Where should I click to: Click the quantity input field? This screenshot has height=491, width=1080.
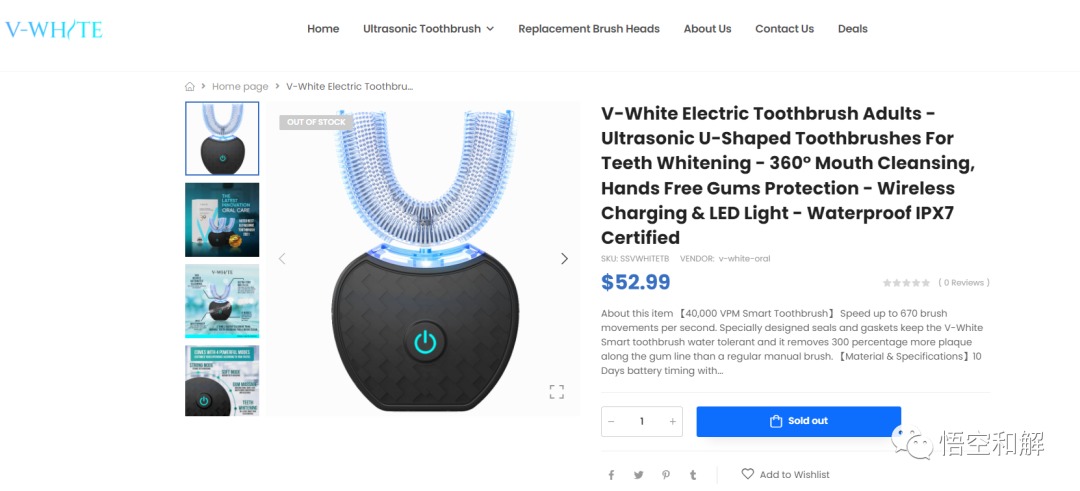tap(642, 421)
